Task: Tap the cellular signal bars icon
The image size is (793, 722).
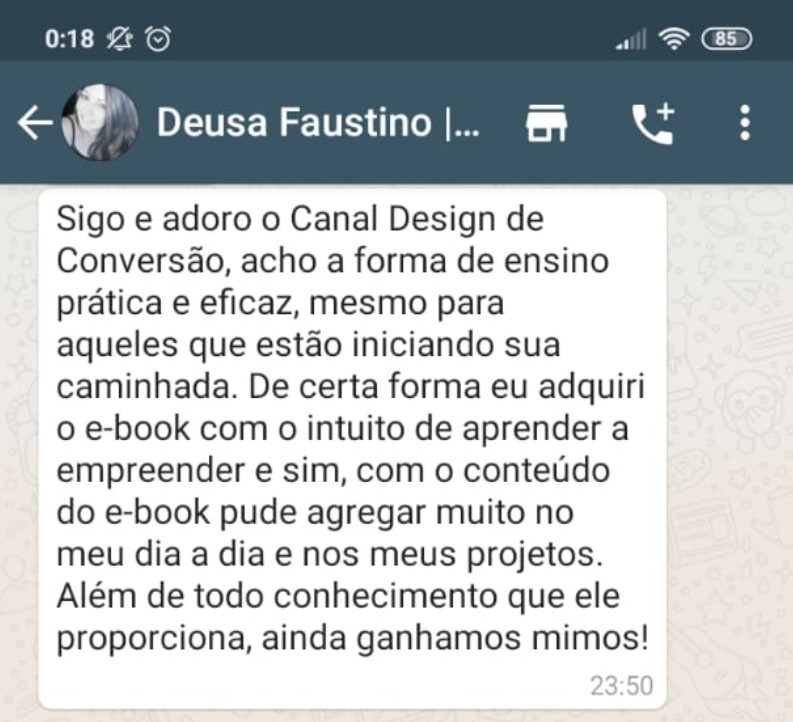Action: (631, 39)
